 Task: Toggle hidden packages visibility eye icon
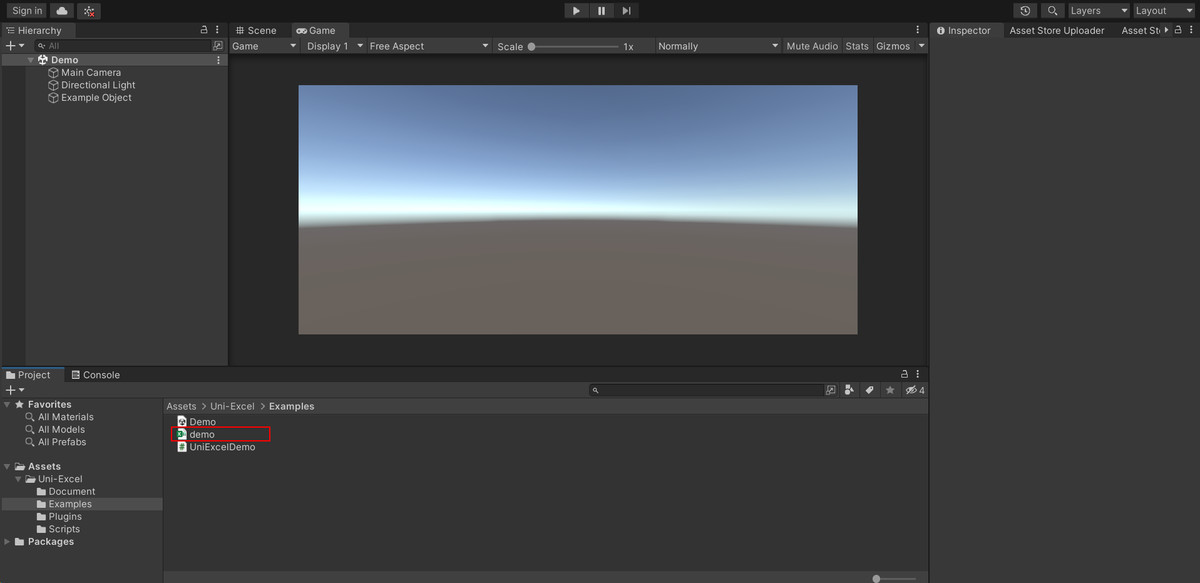point(911,390)
